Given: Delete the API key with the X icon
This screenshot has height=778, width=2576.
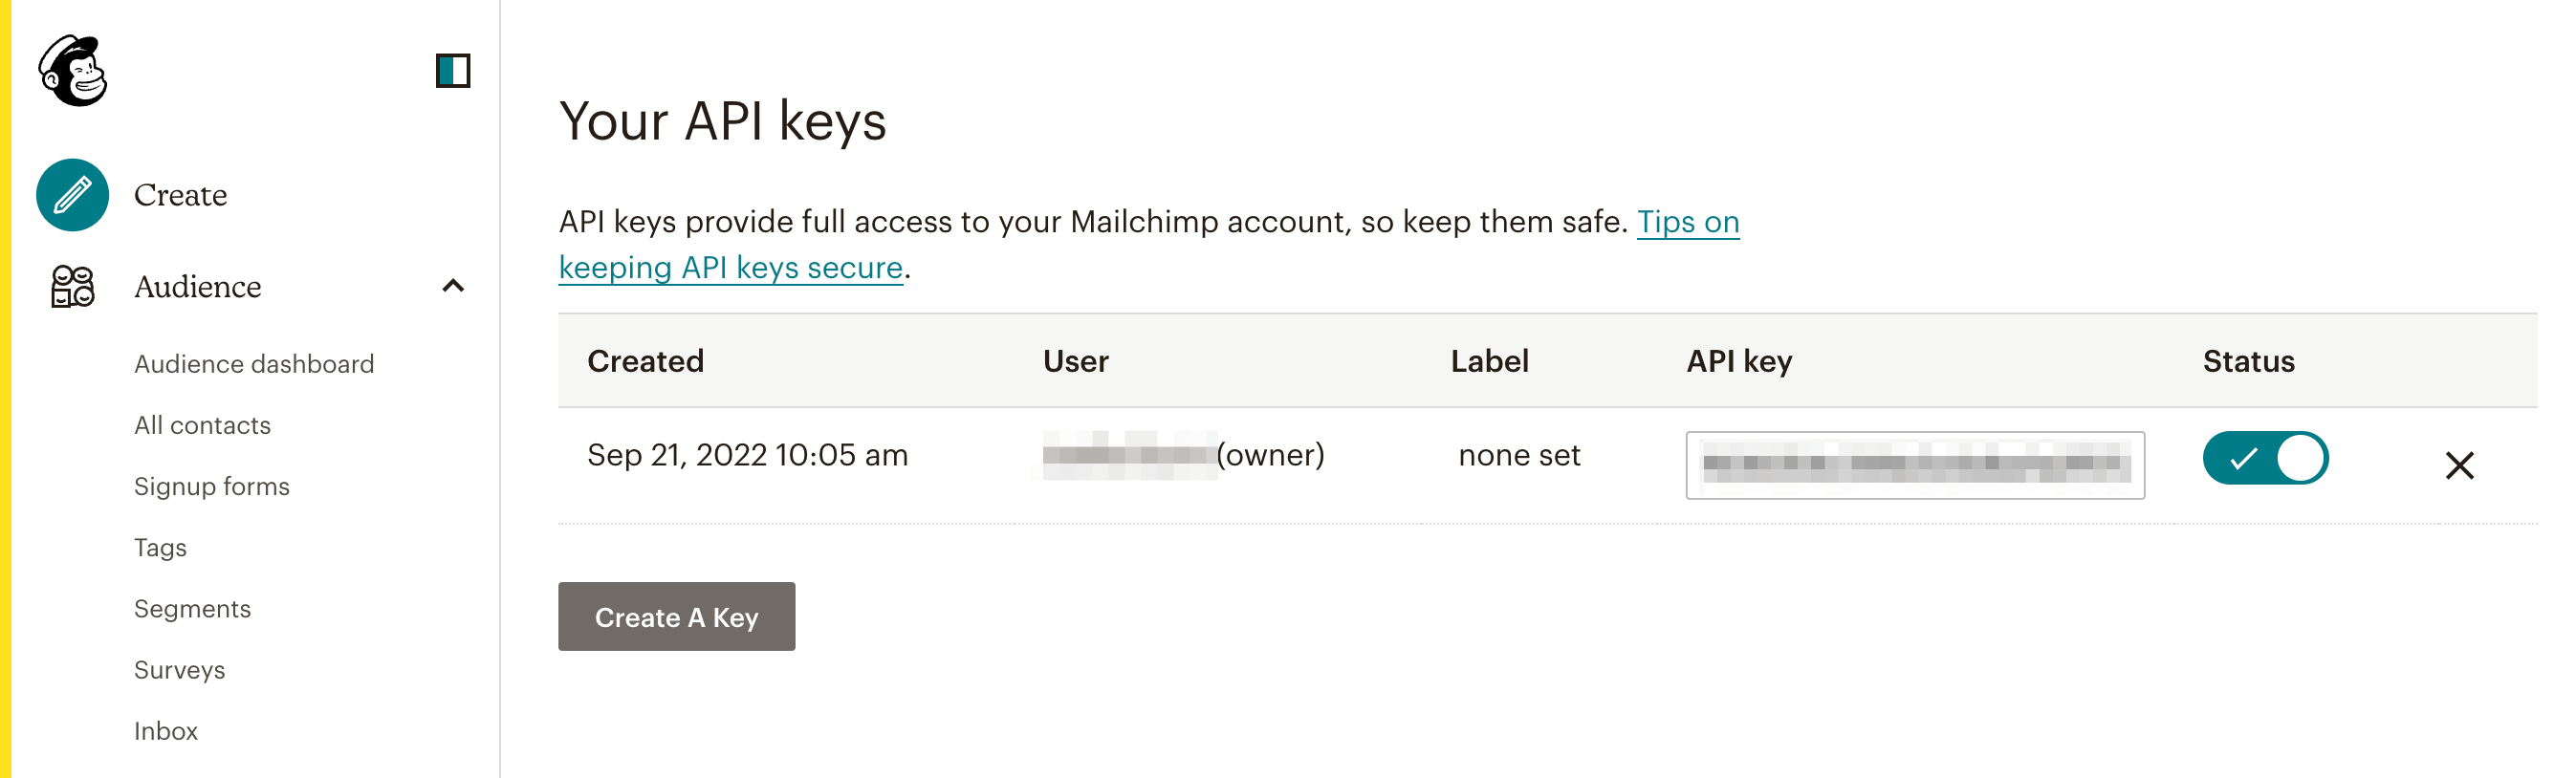Looking at the screenshot, I should 2459,465.
